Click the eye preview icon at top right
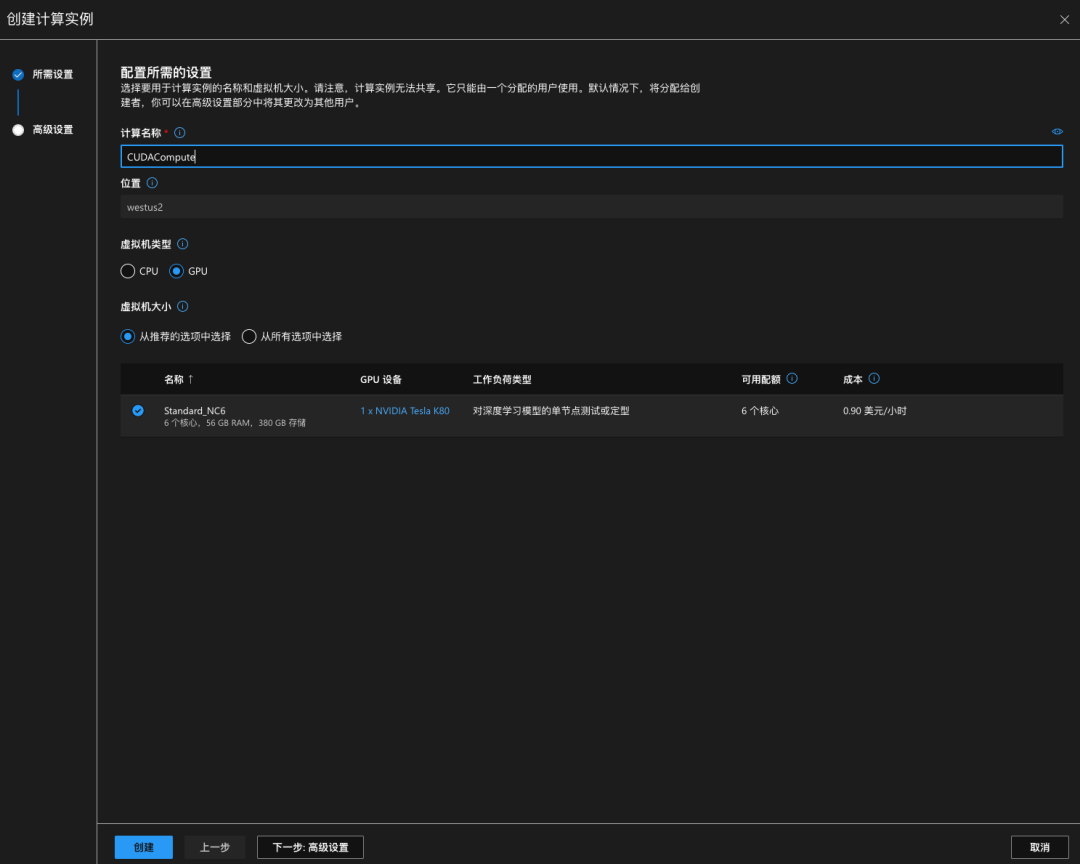 coord(1057,132)
